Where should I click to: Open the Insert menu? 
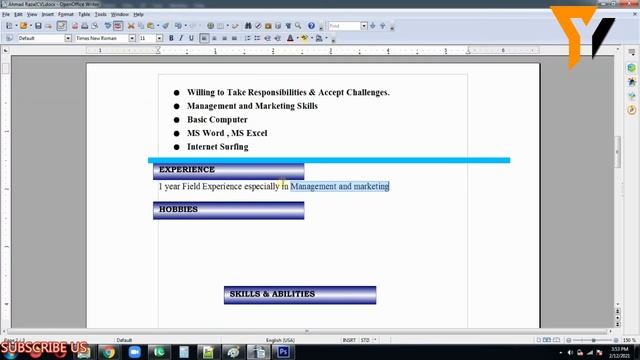(47, 14)
